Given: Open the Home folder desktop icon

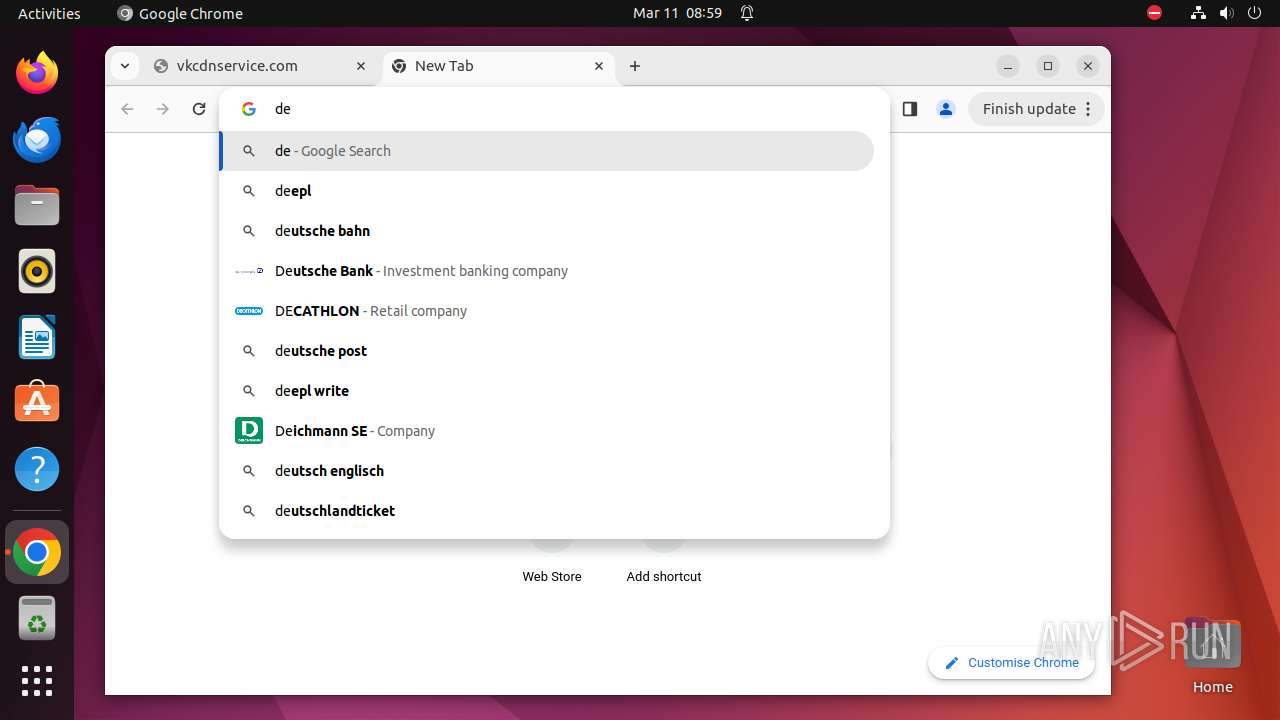Looking at the screenshot, I should (x=1212, y=656).
